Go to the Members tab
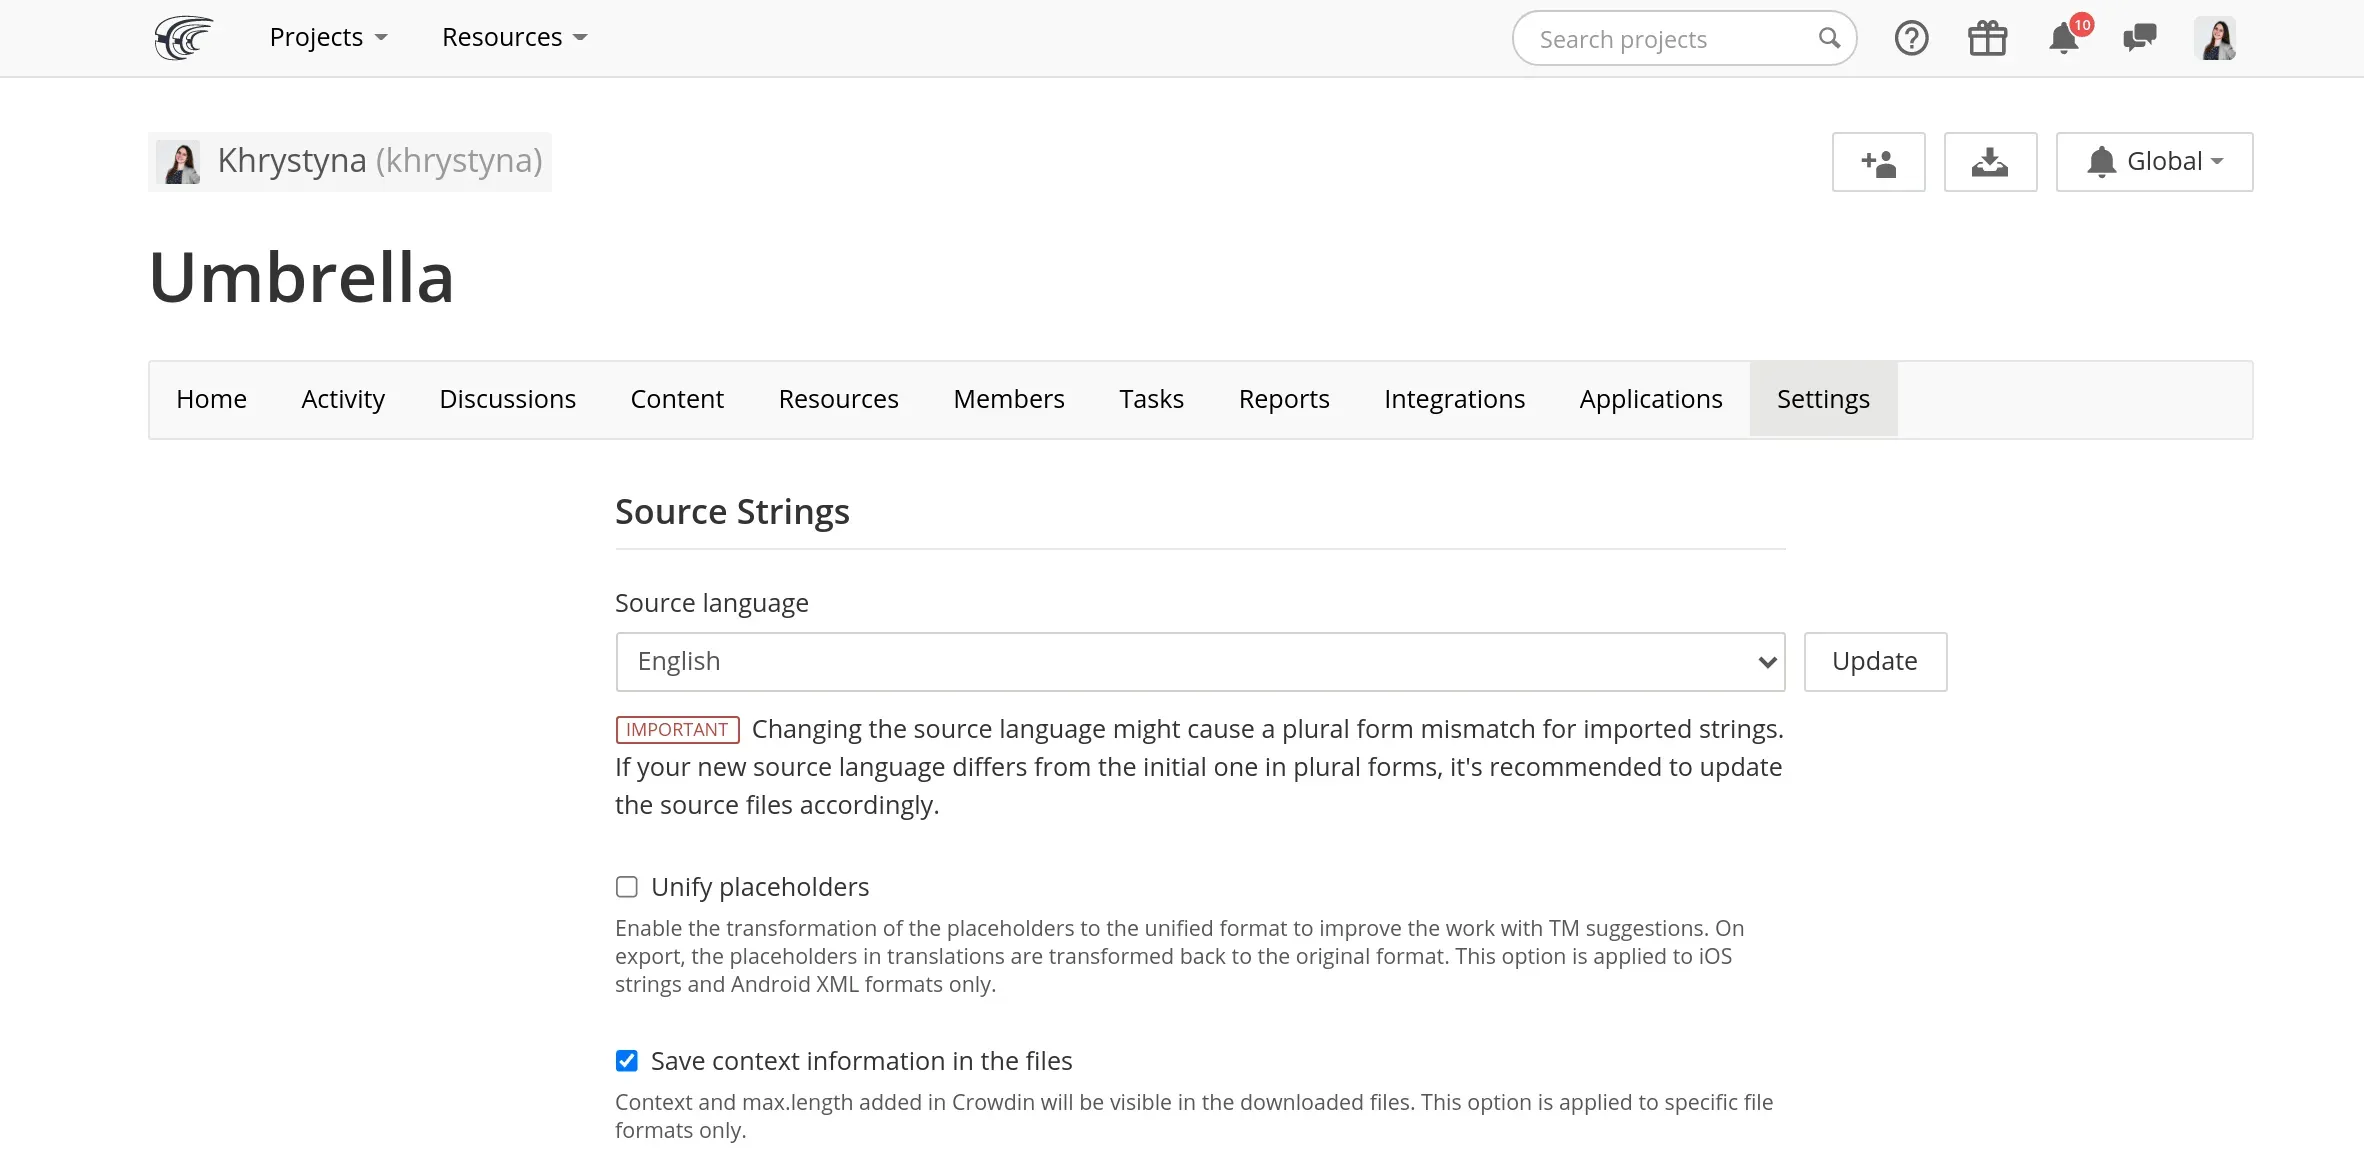 (1008, 399)
